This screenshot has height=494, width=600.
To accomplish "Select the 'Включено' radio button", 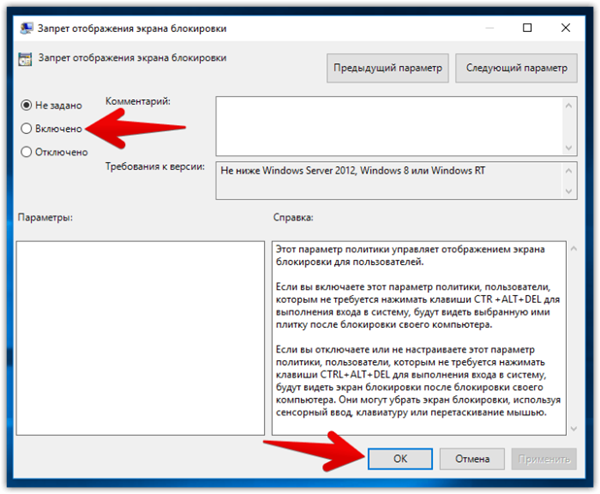I will tap(26, 129).
